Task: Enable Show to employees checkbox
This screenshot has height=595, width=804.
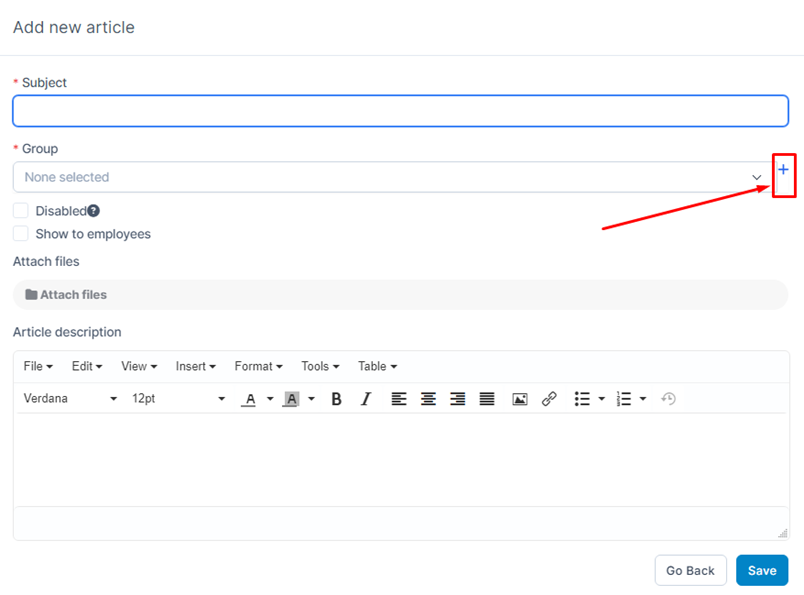Action: 21,233
